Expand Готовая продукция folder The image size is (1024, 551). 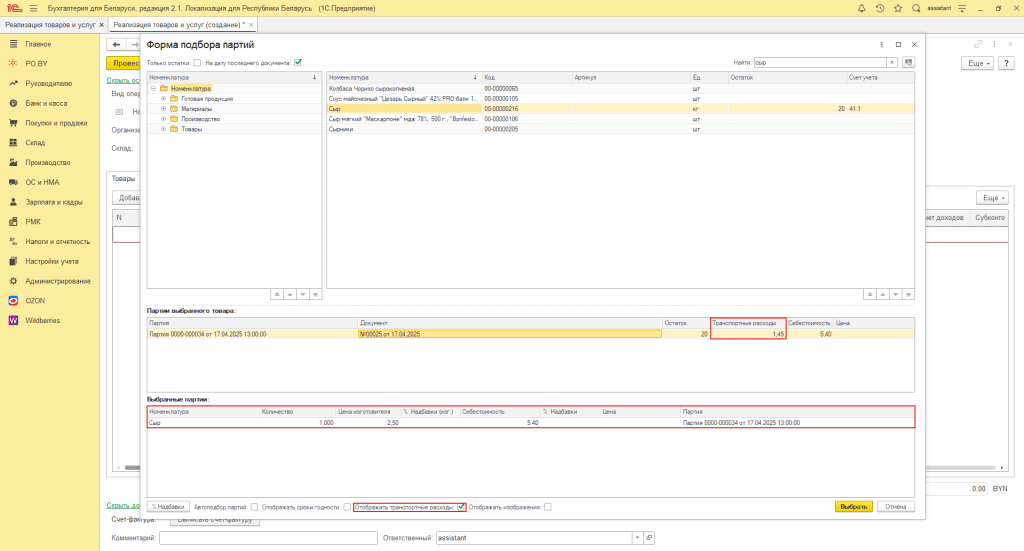[x=164, y=99]
